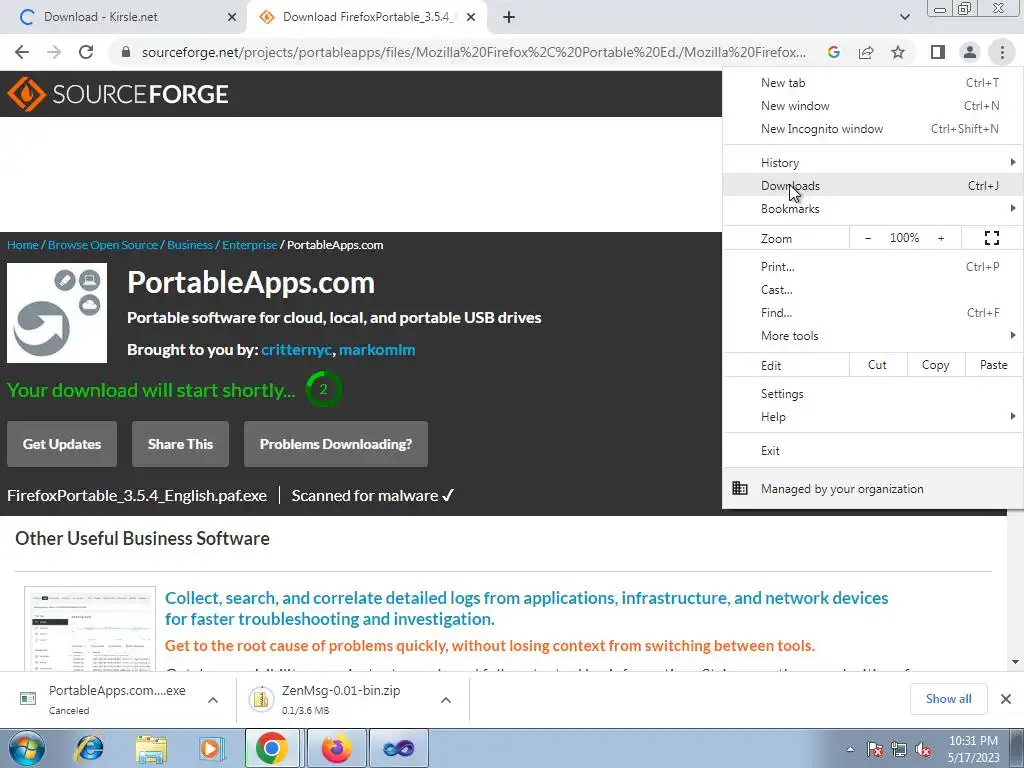Open Settings from the menu
This screenshot has width=1024, height=768.
873,394
